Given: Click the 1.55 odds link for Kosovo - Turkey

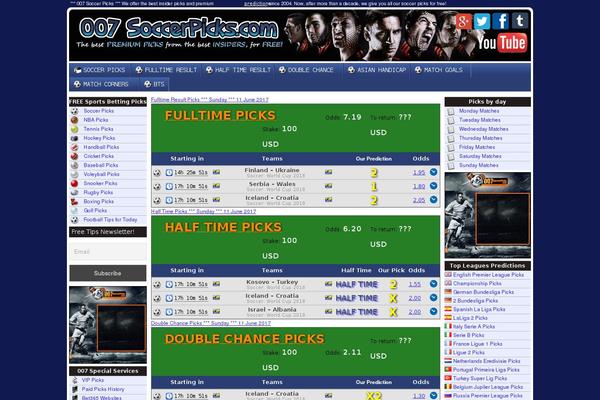Looking at the screenshot, I should click(x=414, y=284).
